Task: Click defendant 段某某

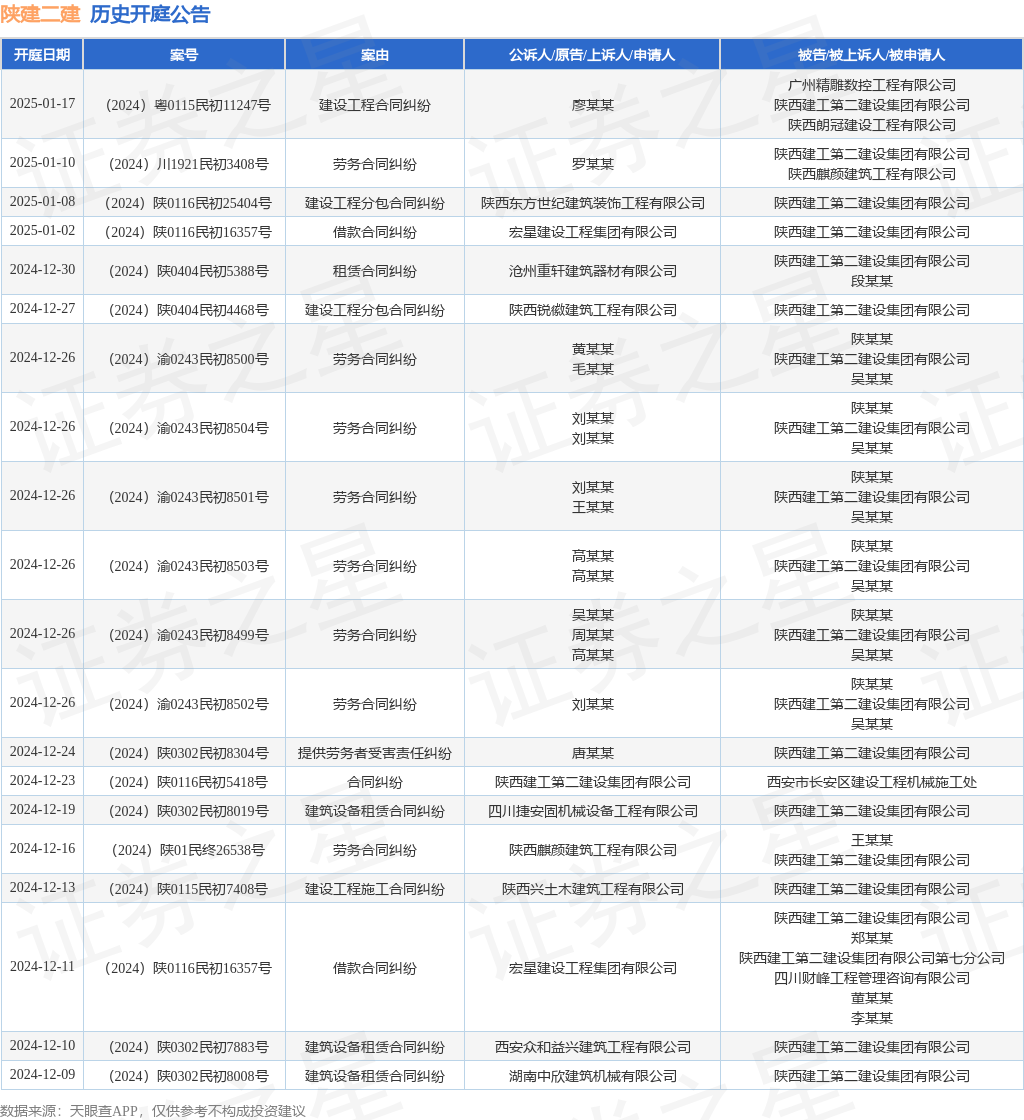Action: click(872, 281)
